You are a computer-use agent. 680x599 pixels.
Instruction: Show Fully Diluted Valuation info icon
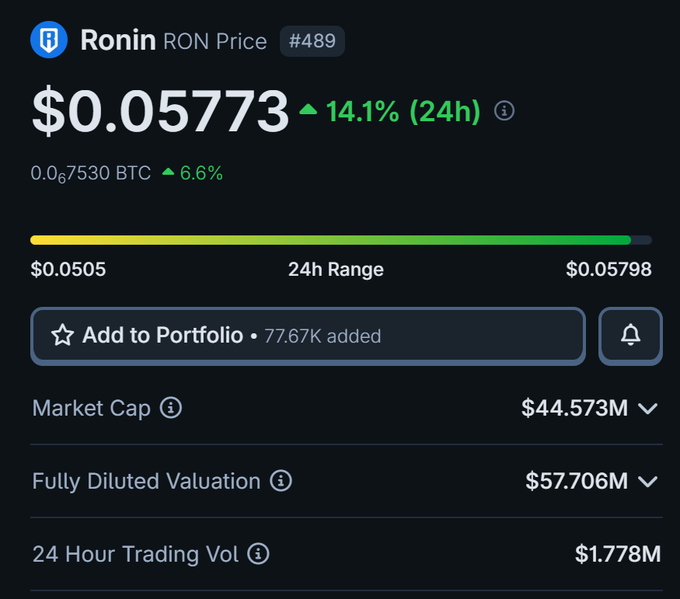click(x=281, y=481)
